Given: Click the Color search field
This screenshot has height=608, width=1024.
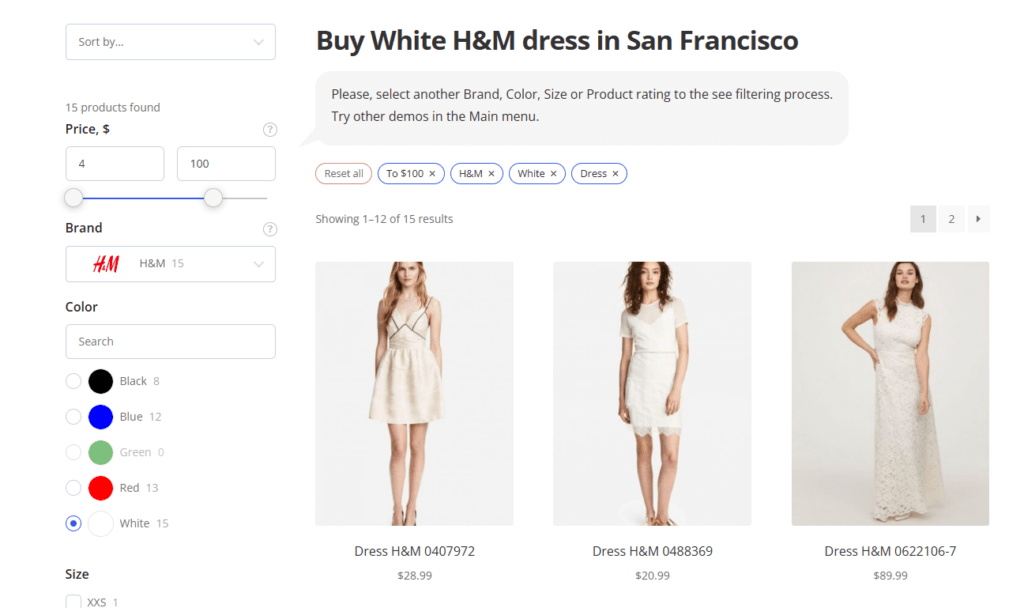Looking at the screenshot, I should [170, 341].
